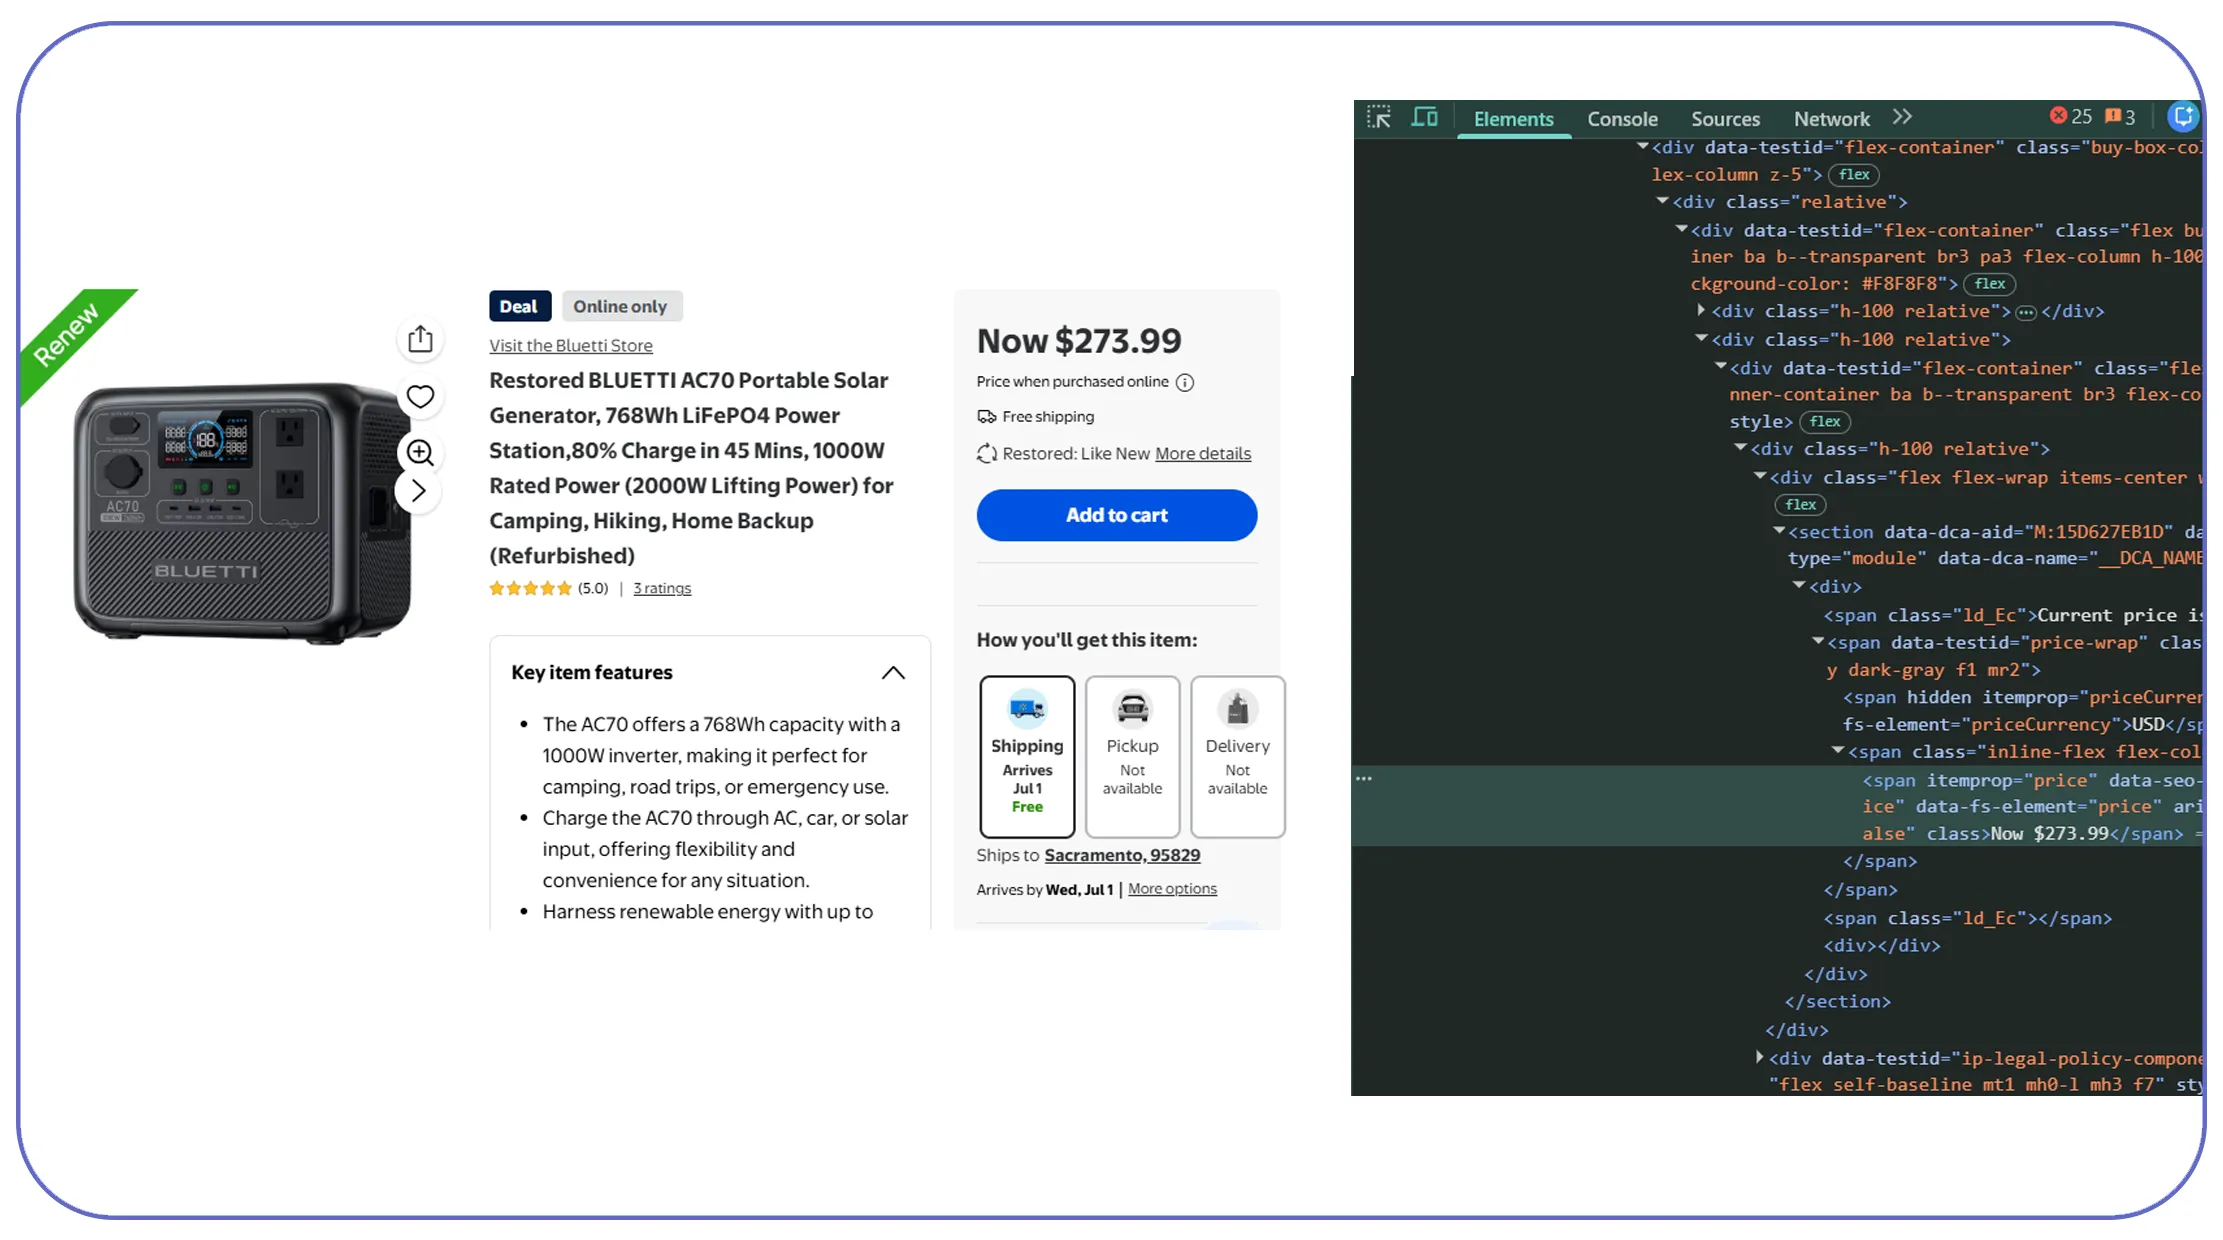Screen dimensions: 2223x1240
Task: Click the product title text
Action: (691, 468)
